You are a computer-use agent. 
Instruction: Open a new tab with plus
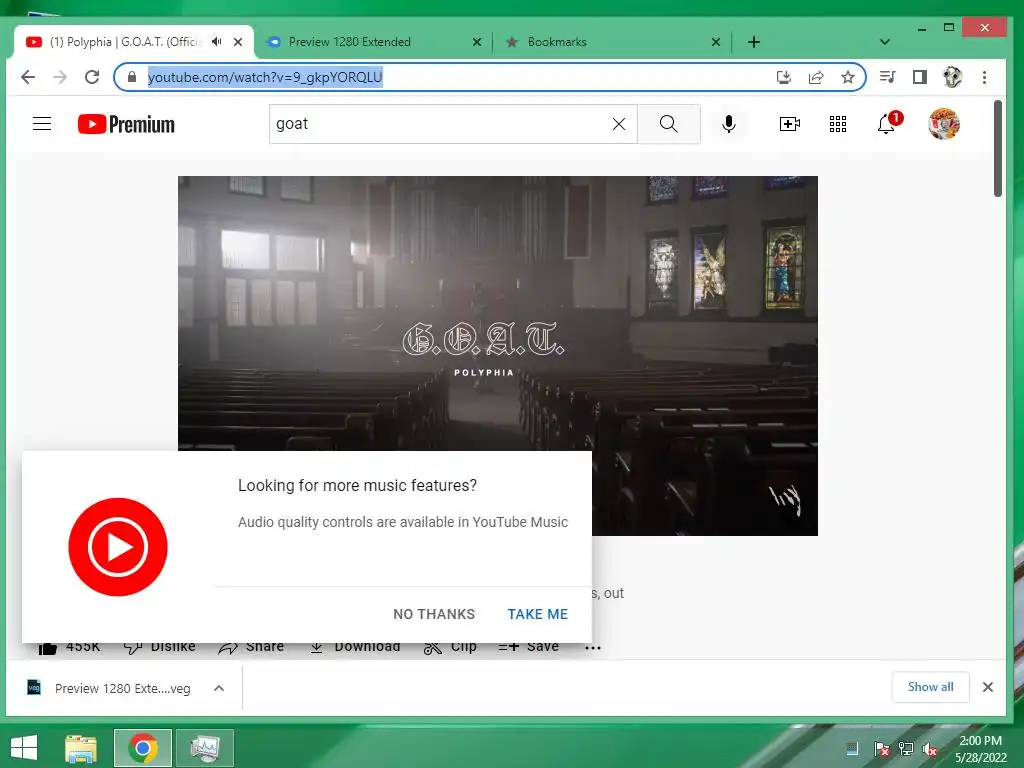coord(754,42)
